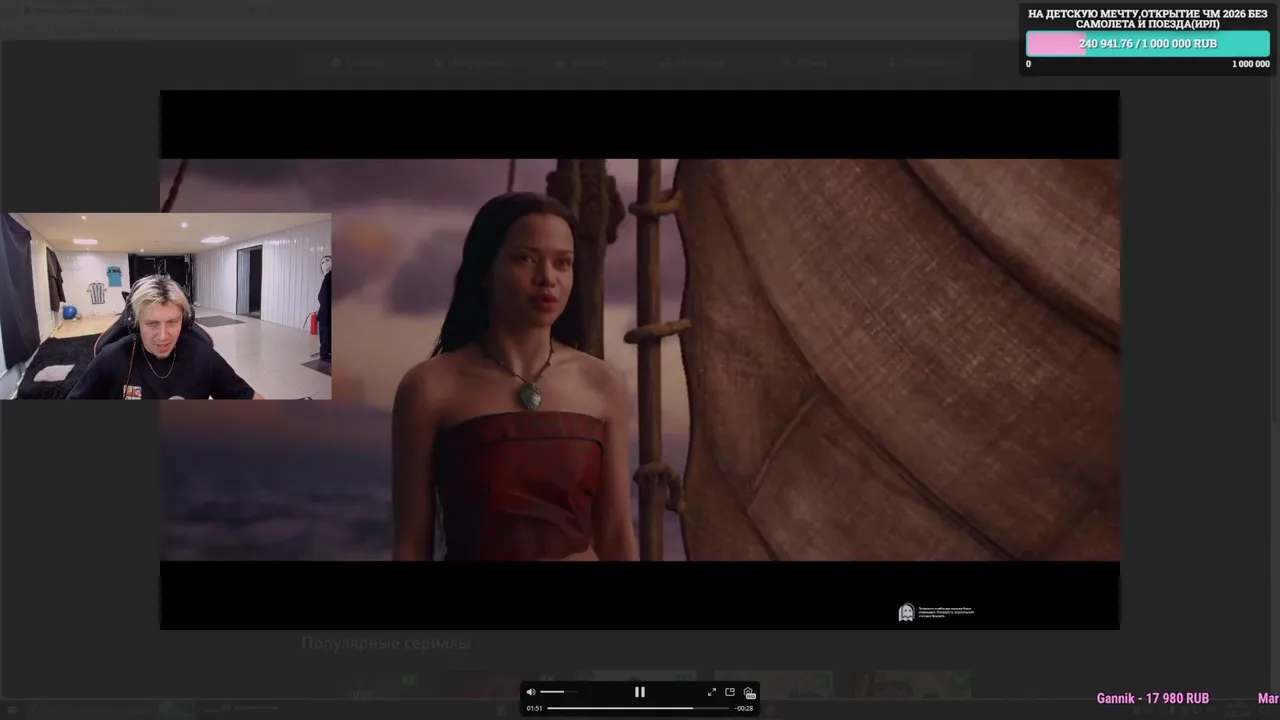The image size is (1280, 720).
Task: Pause the playing video
Action: coord(640,692)
